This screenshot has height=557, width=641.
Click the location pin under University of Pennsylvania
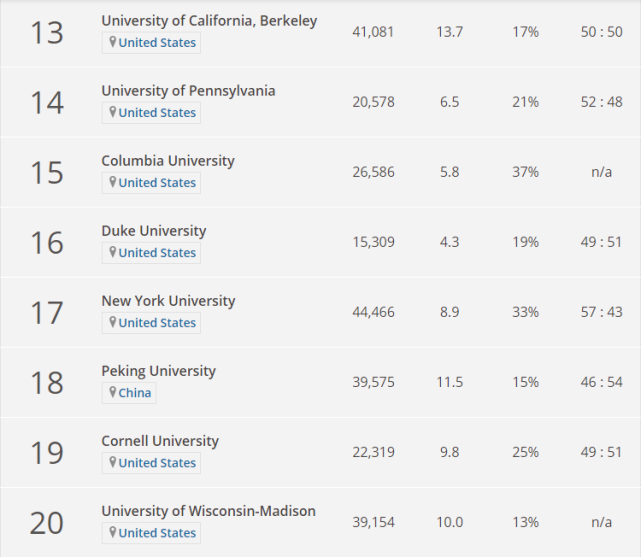(113, 113)
